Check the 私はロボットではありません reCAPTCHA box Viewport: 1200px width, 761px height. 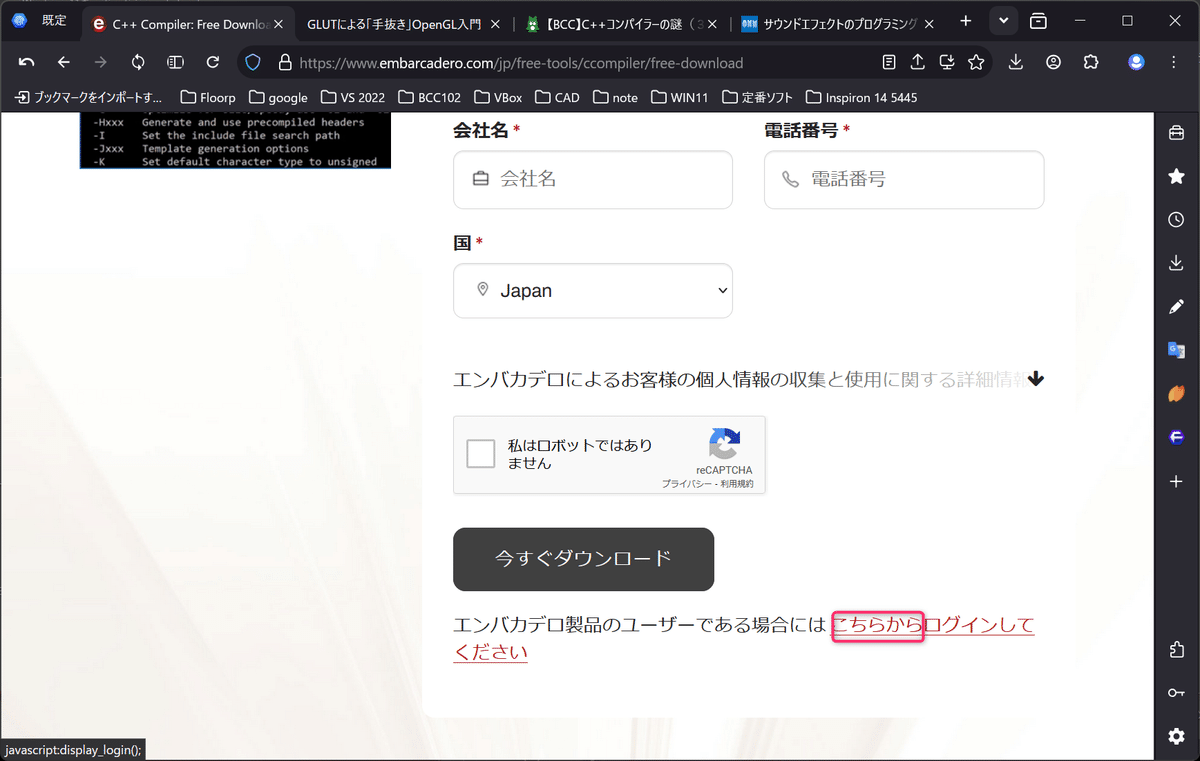pyautogui.click(x=481, y=454)
